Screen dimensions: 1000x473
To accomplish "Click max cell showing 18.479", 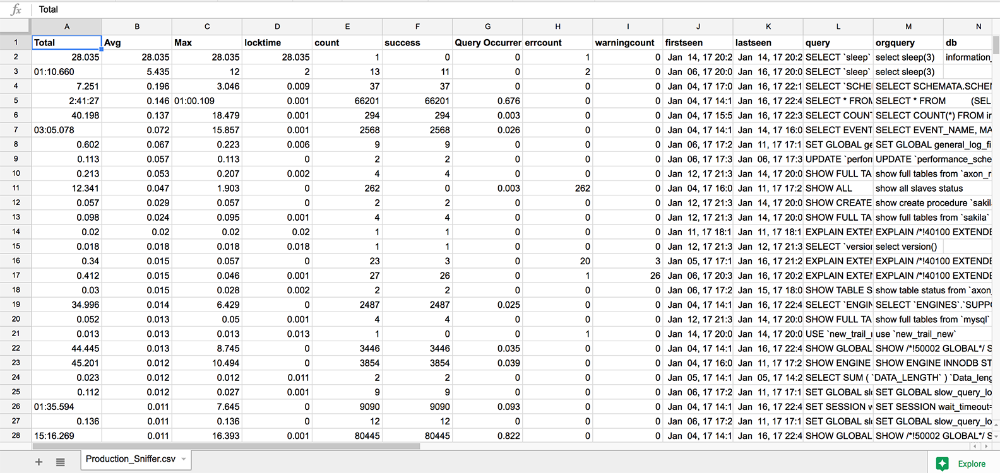I will click(207, 115).
